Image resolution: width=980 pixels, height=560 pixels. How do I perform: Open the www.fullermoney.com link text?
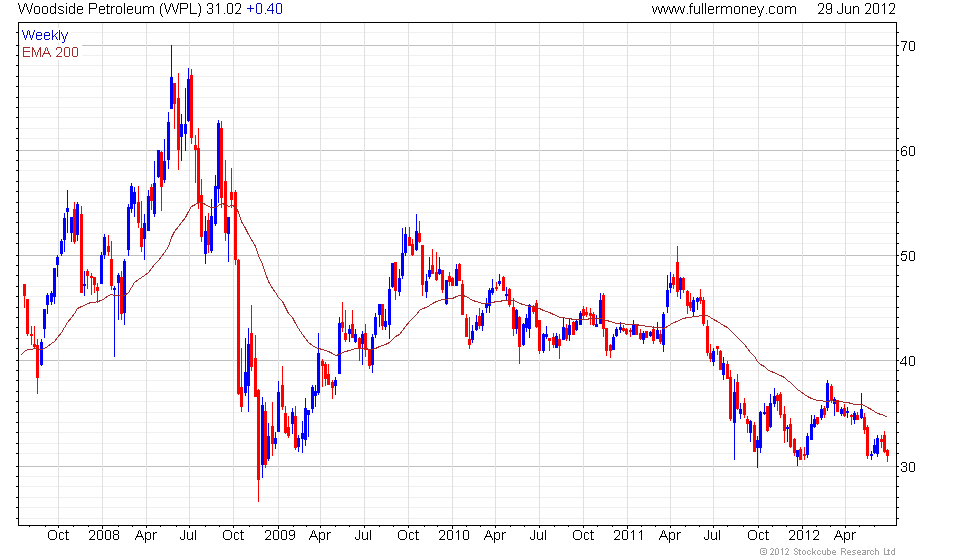[724, 9]
